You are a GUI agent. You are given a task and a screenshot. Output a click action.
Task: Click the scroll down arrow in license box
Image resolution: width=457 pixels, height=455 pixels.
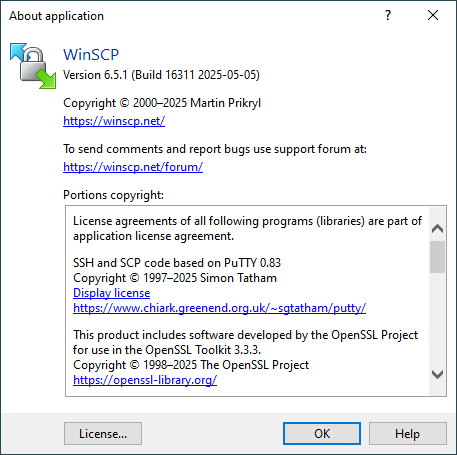(x=437, y=374)
